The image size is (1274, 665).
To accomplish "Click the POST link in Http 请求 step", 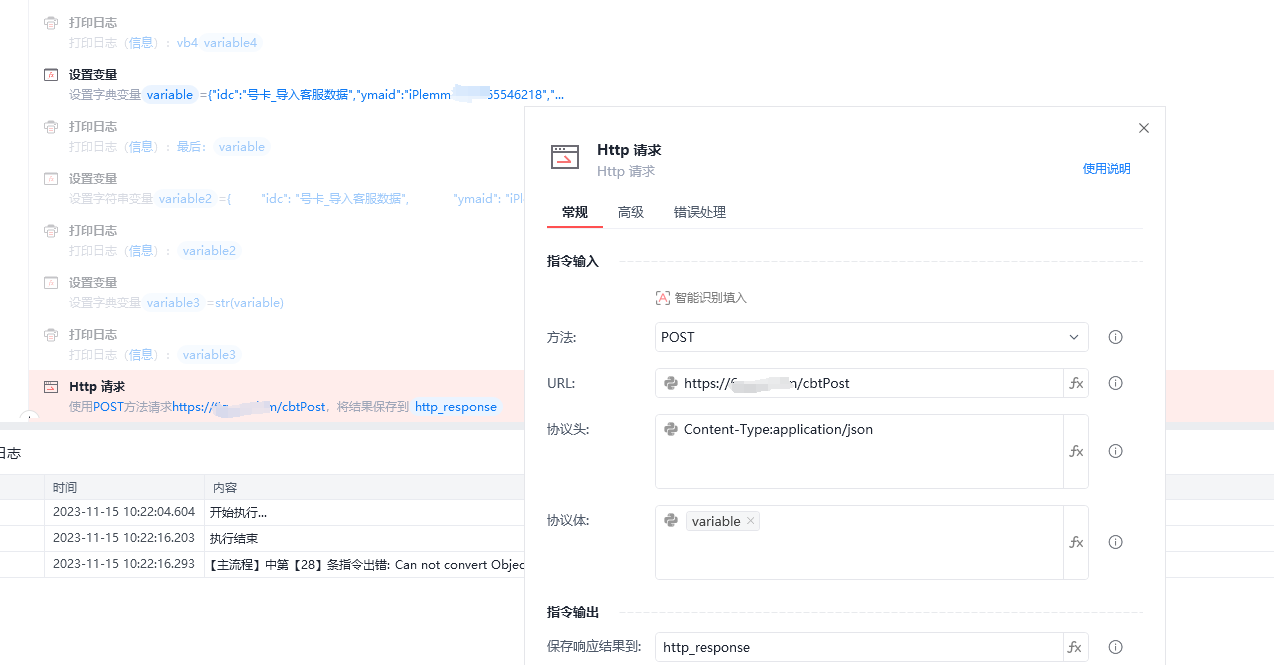I will 109,407.
